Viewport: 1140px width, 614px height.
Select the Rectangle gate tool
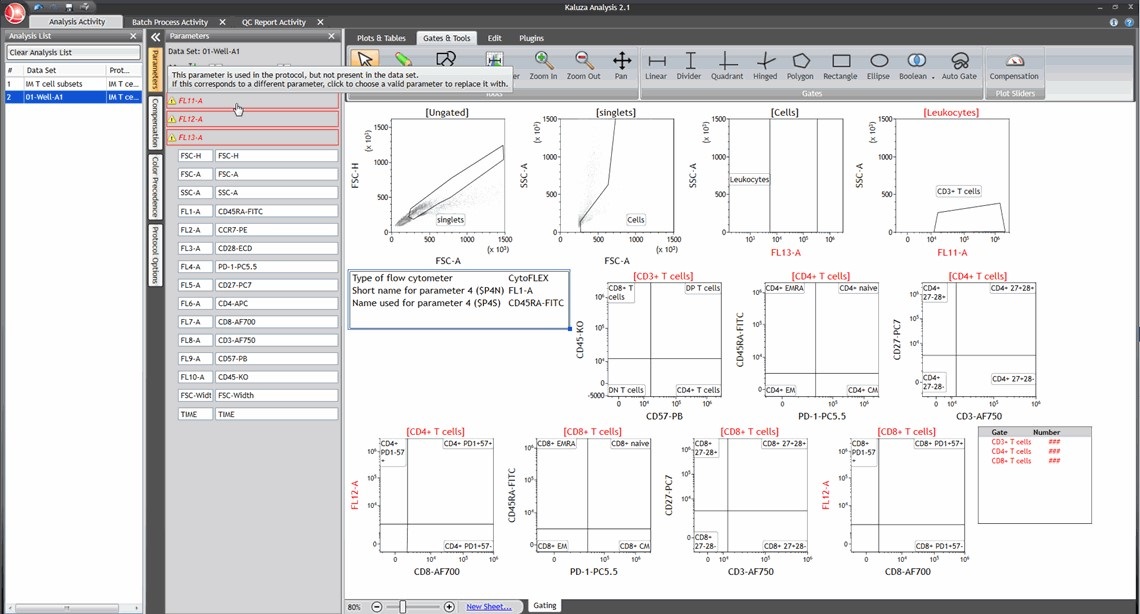point(840,65)
